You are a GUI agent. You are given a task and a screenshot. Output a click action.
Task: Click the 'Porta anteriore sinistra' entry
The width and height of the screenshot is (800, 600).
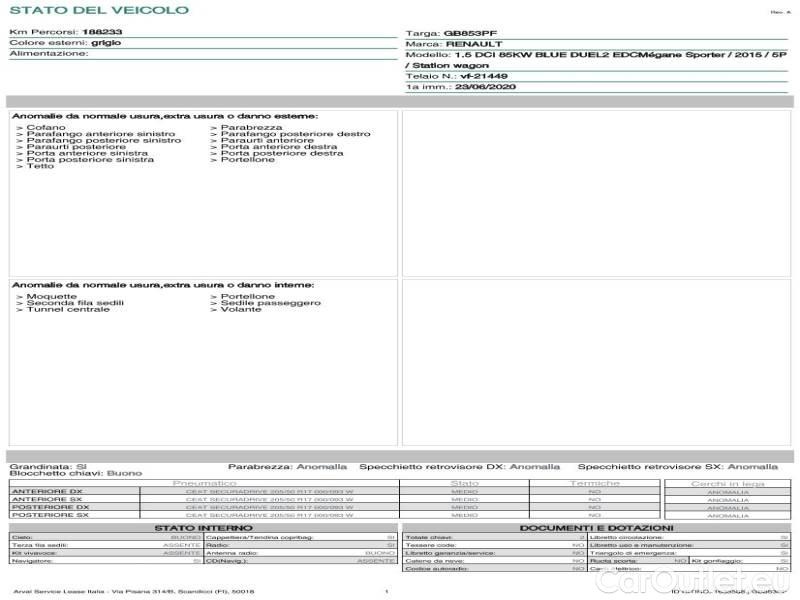click(87, 153)
